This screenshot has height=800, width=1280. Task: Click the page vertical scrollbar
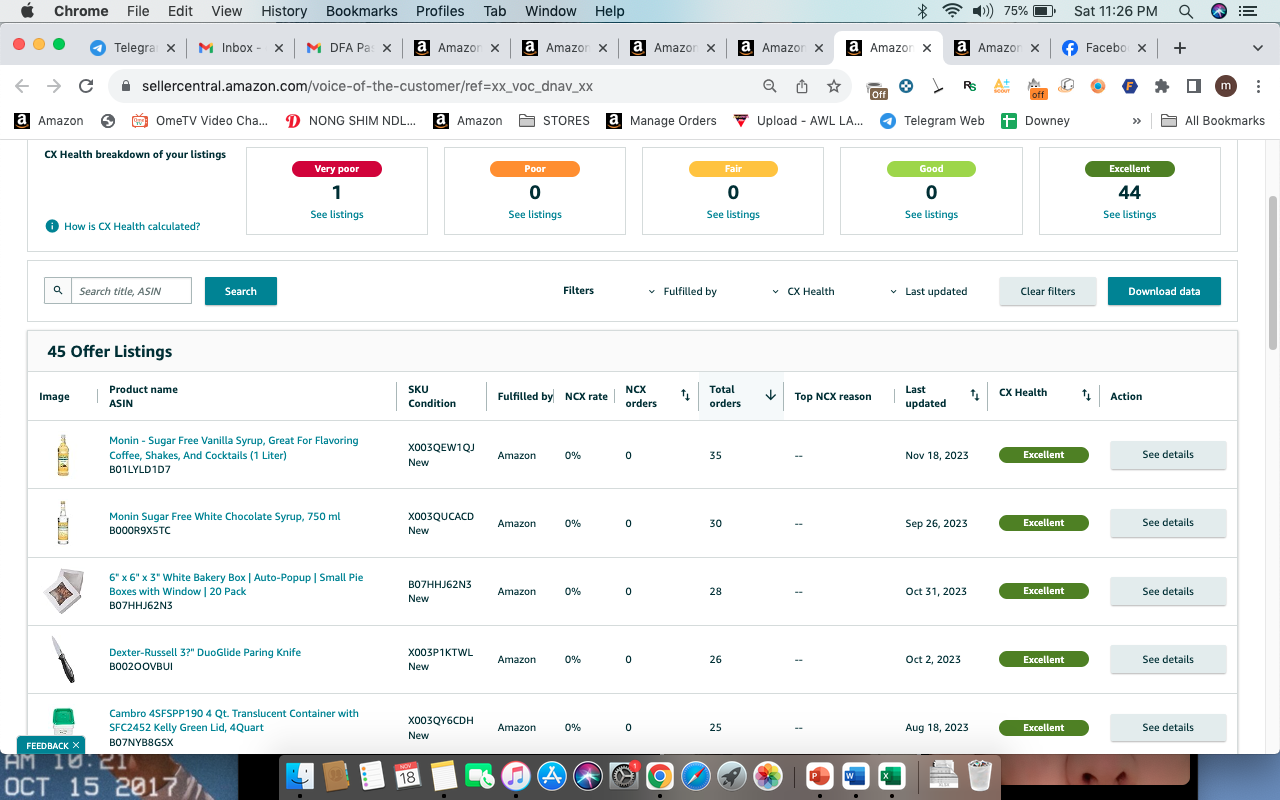pos(1273,272)
